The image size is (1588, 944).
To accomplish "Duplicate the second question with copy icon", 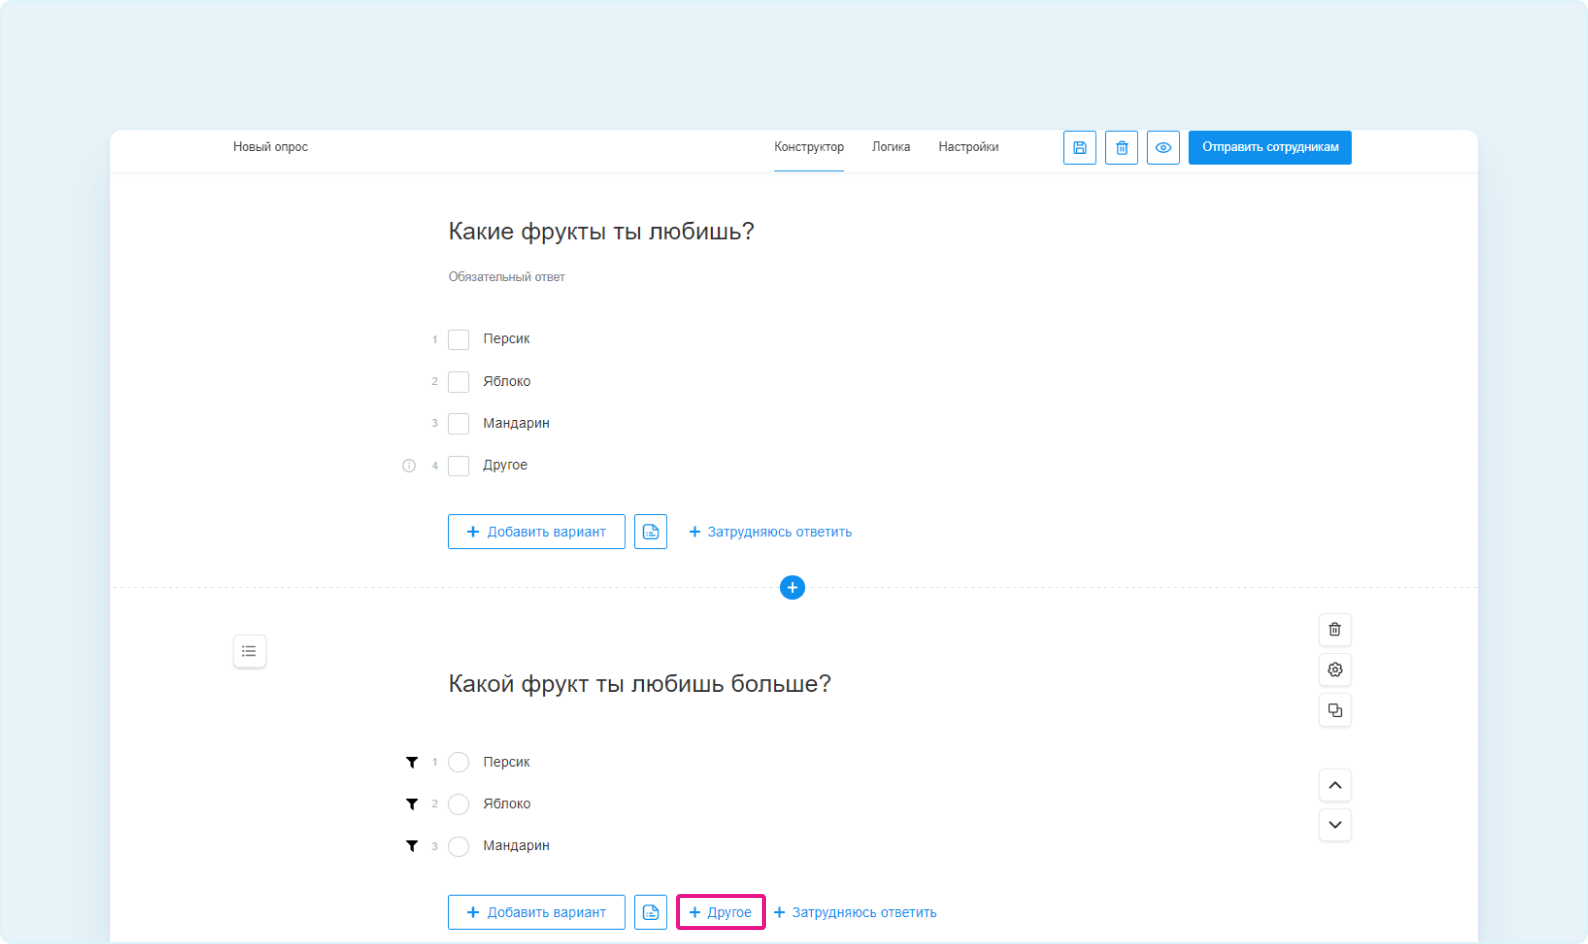I will [x=1335, y=710].
